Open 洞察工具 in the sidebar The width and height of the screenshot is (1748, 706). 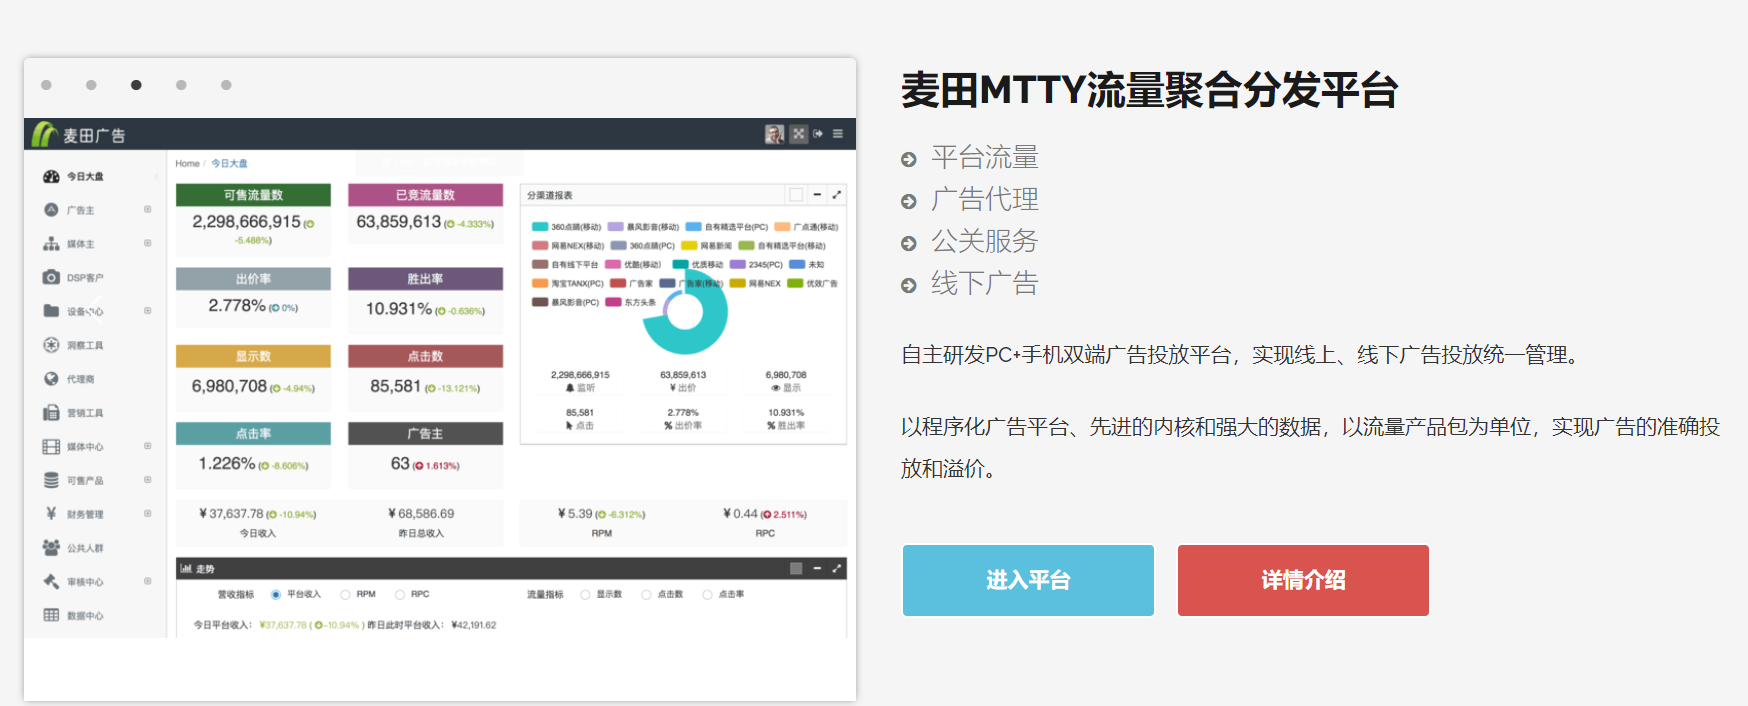[85, 345]
